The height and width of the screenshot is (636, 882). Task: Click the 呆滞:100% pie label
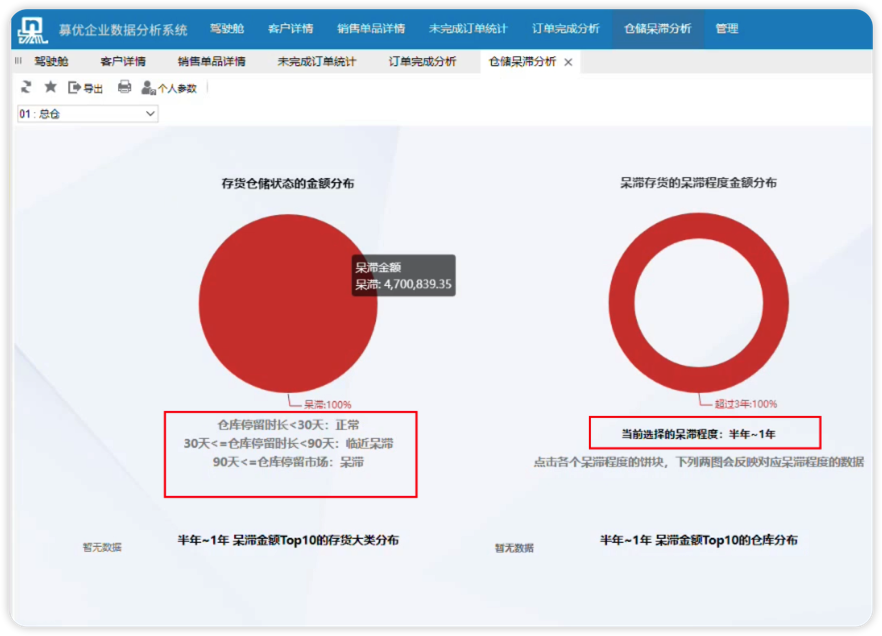327,404
